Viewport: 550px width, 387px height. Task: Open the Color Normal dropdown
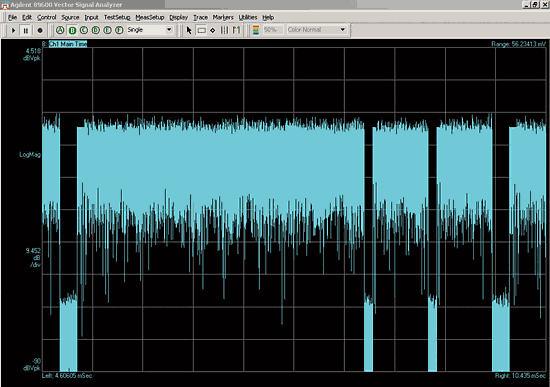[343, 30]
